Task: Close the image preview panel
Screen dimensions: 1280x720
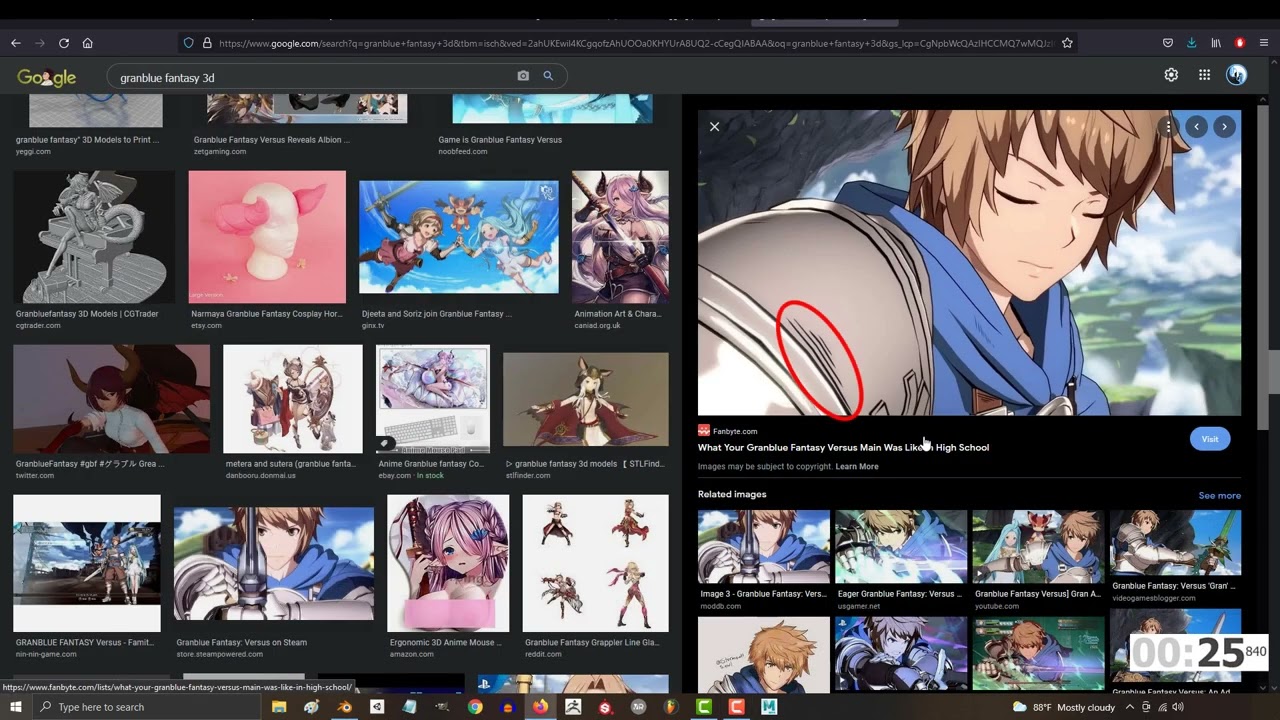Action: point(714,127)
